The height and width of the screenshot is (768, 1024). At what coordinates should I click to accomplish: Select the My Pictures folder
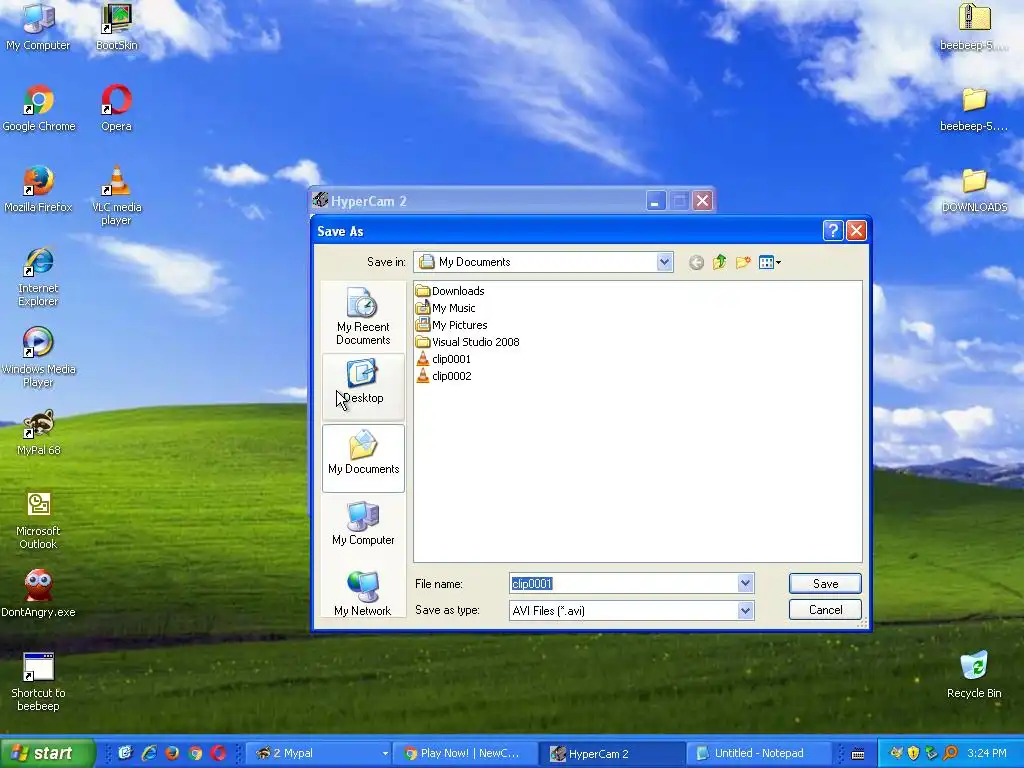pyautogui.click(x=451, y=325)
